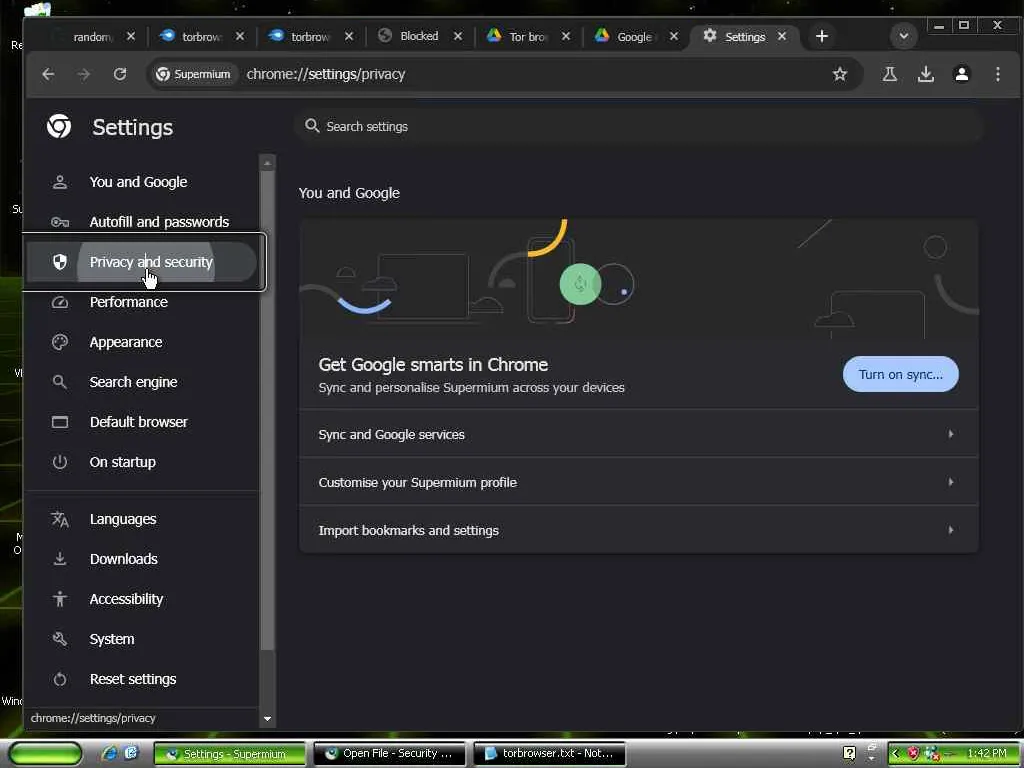Viewport: 1024px width, 768px height.
Task: Select torbrowser.txt Notepad taskbar button
Action: [x=549, y=754]
